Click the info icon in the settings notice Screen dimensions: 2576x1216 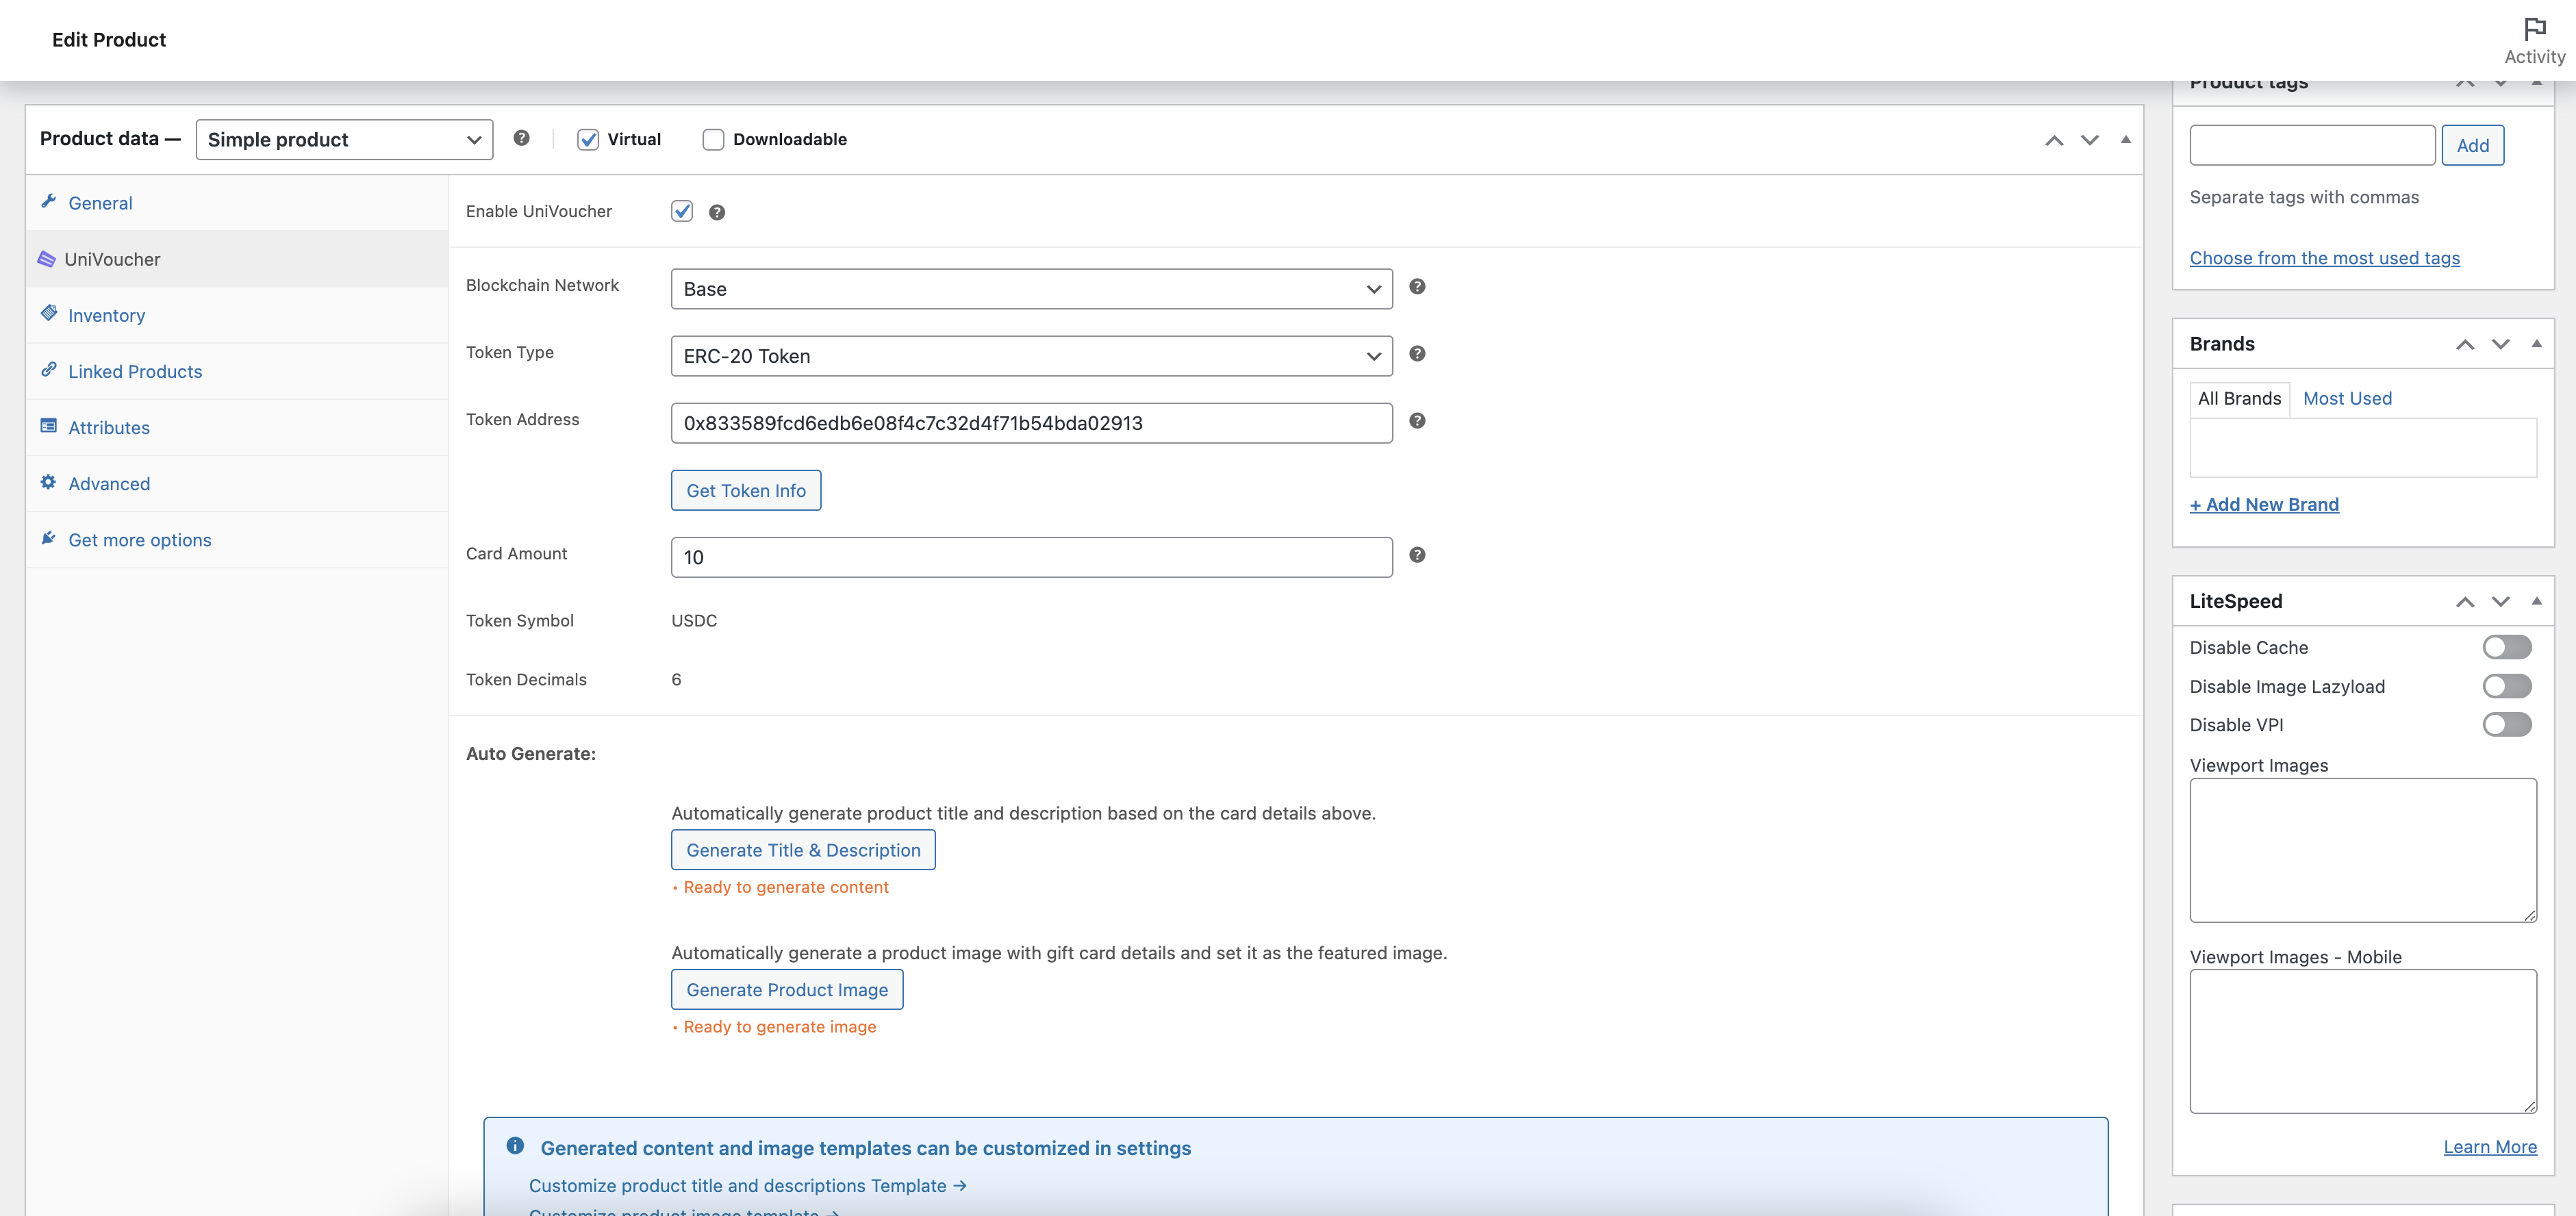pos(515,1146)
